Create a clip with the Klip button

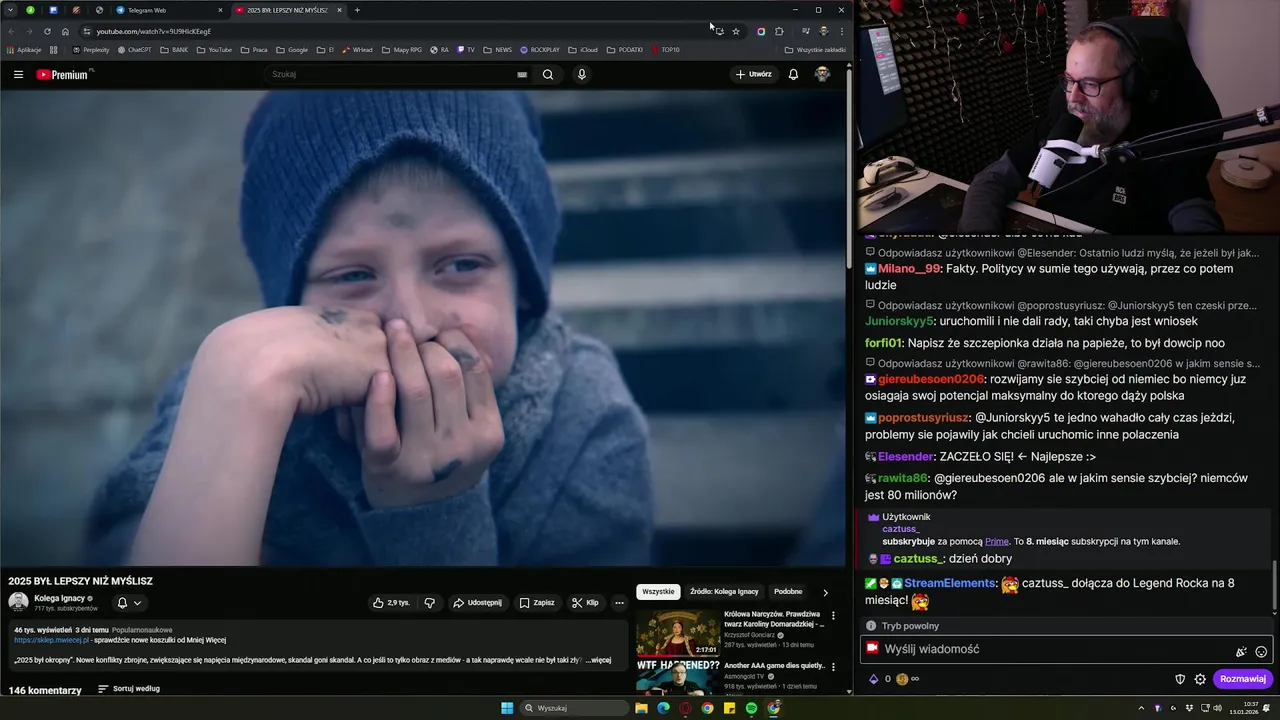[x=585, y=603]
